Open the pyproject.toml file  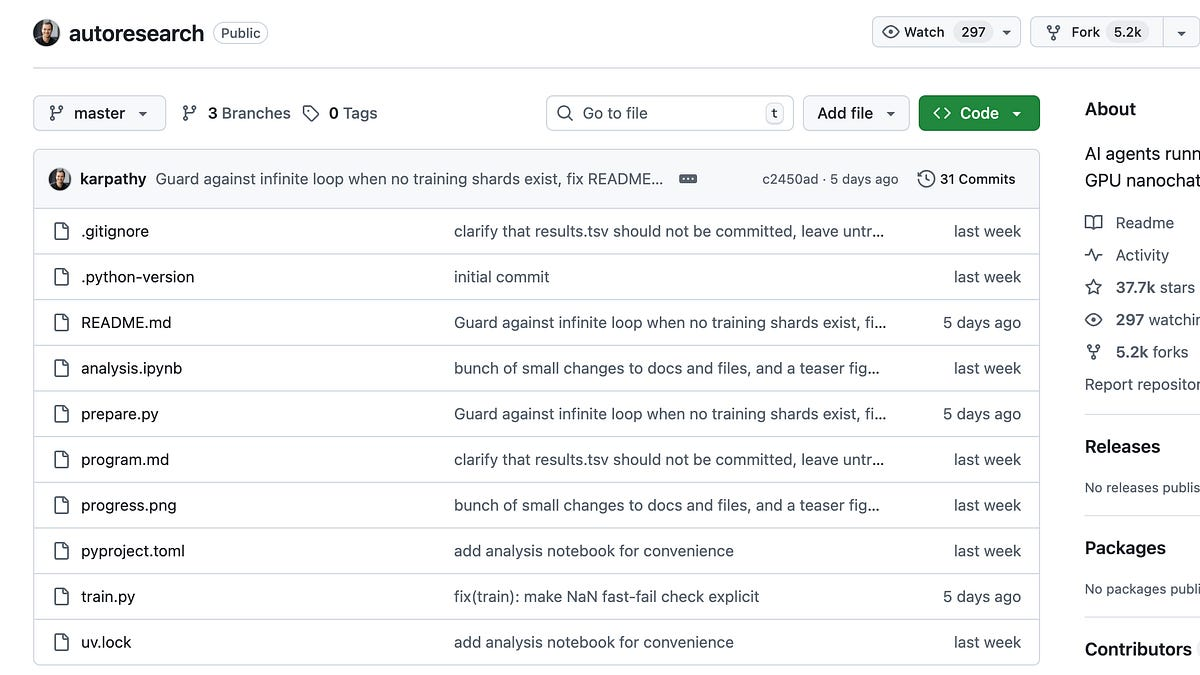pos(133,551)
